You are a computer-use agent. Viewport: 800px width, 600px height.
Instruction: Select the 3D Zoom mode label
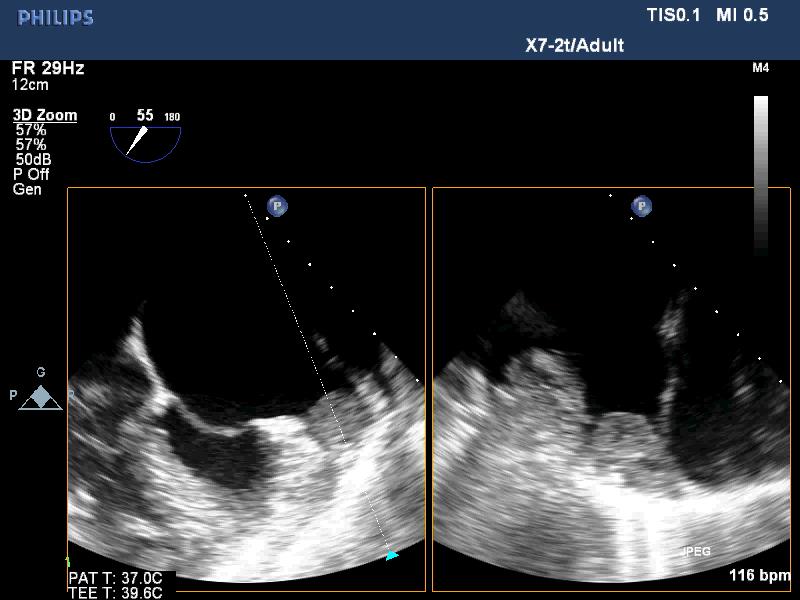[45, 115]
